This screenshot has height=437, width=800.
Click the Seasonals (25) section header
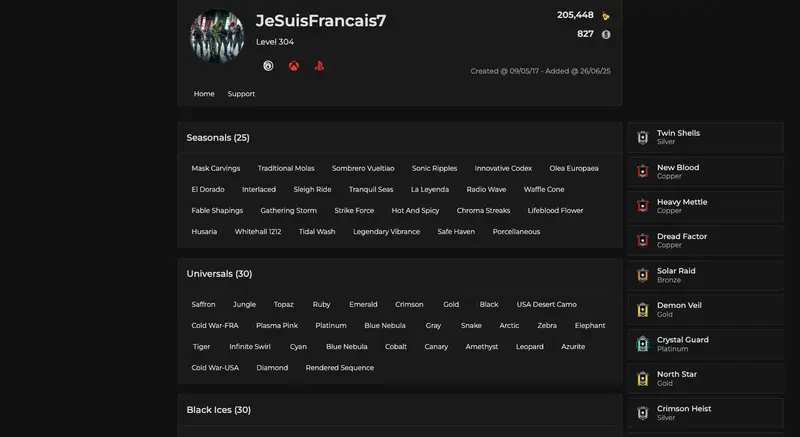(218, 138)
